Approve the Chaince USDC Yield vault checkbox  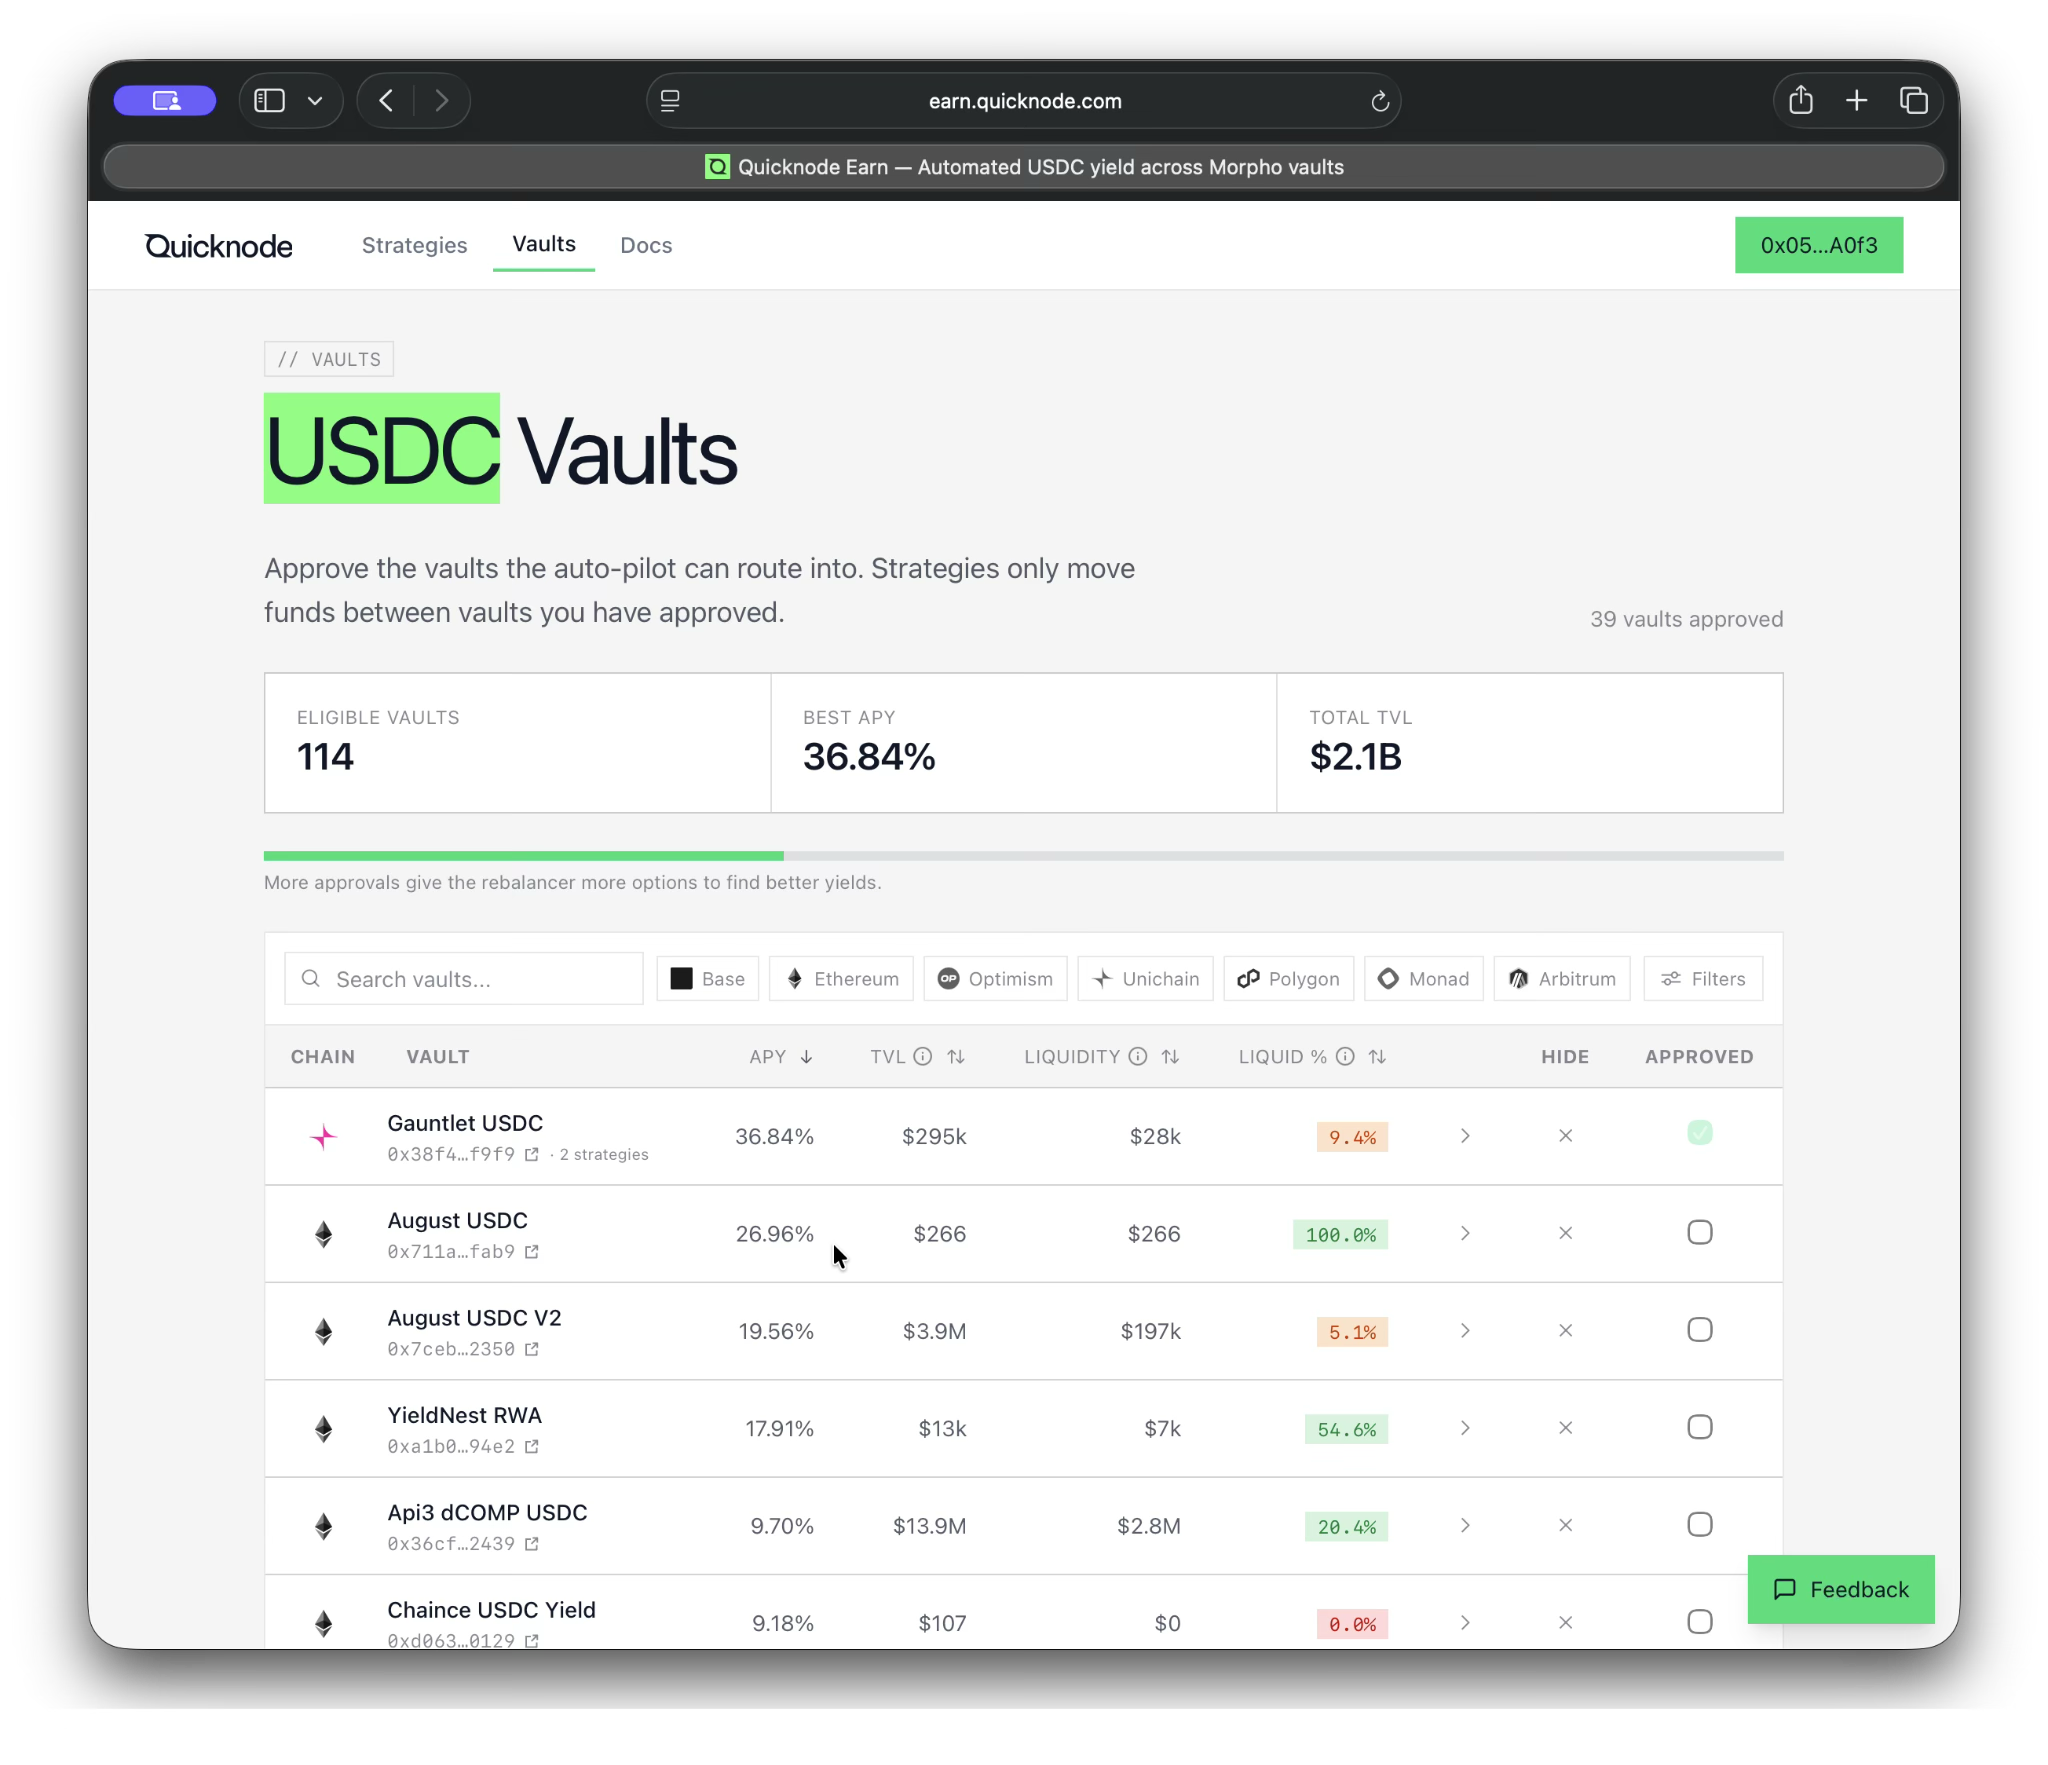[x=1699, y=1622]
